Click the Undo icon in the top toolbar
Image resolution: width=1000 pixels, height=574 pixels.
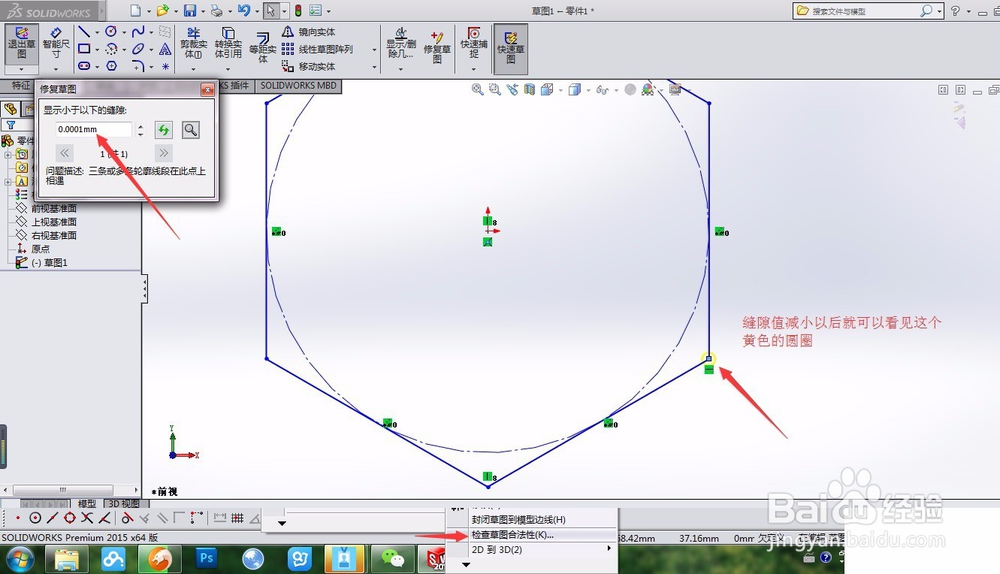tap(244, 10)
